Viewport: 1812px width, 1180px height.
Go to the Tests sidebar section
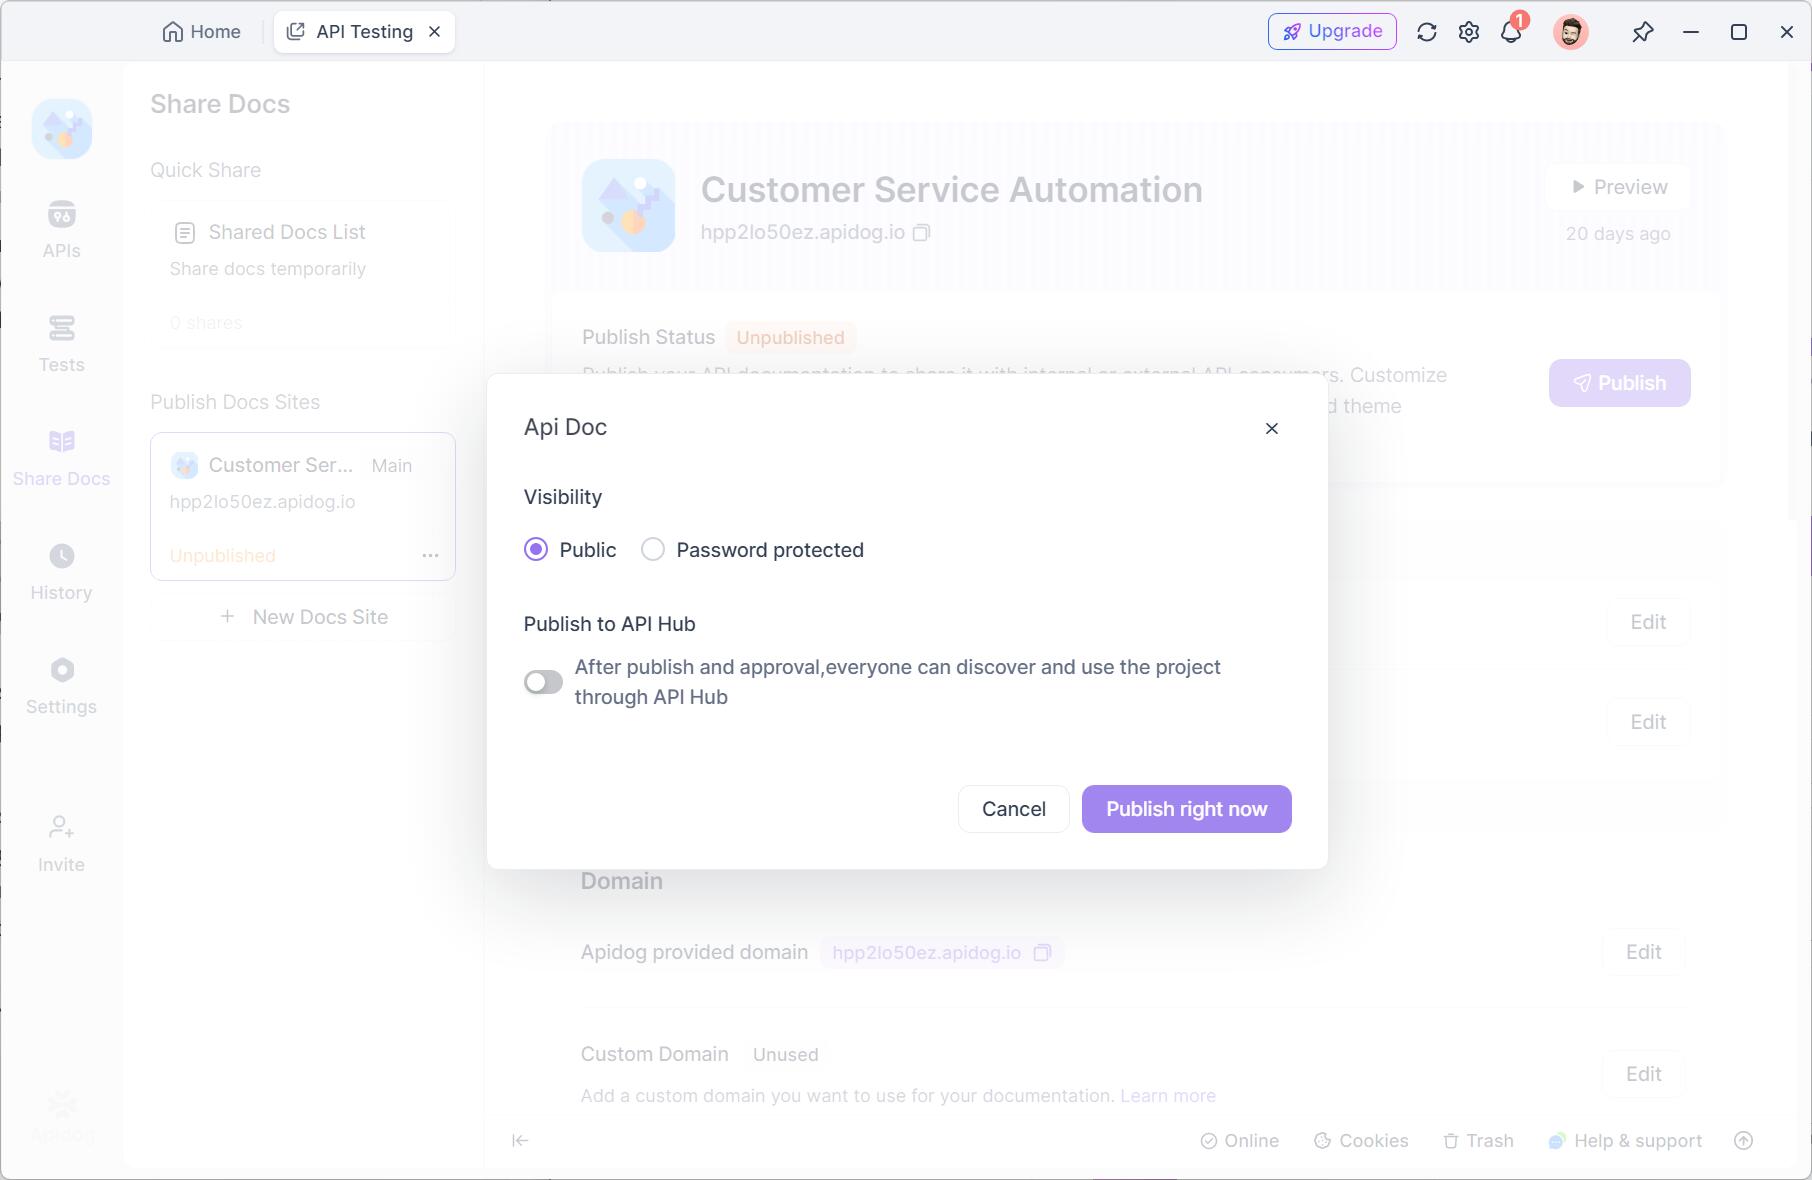coord(62,345)
